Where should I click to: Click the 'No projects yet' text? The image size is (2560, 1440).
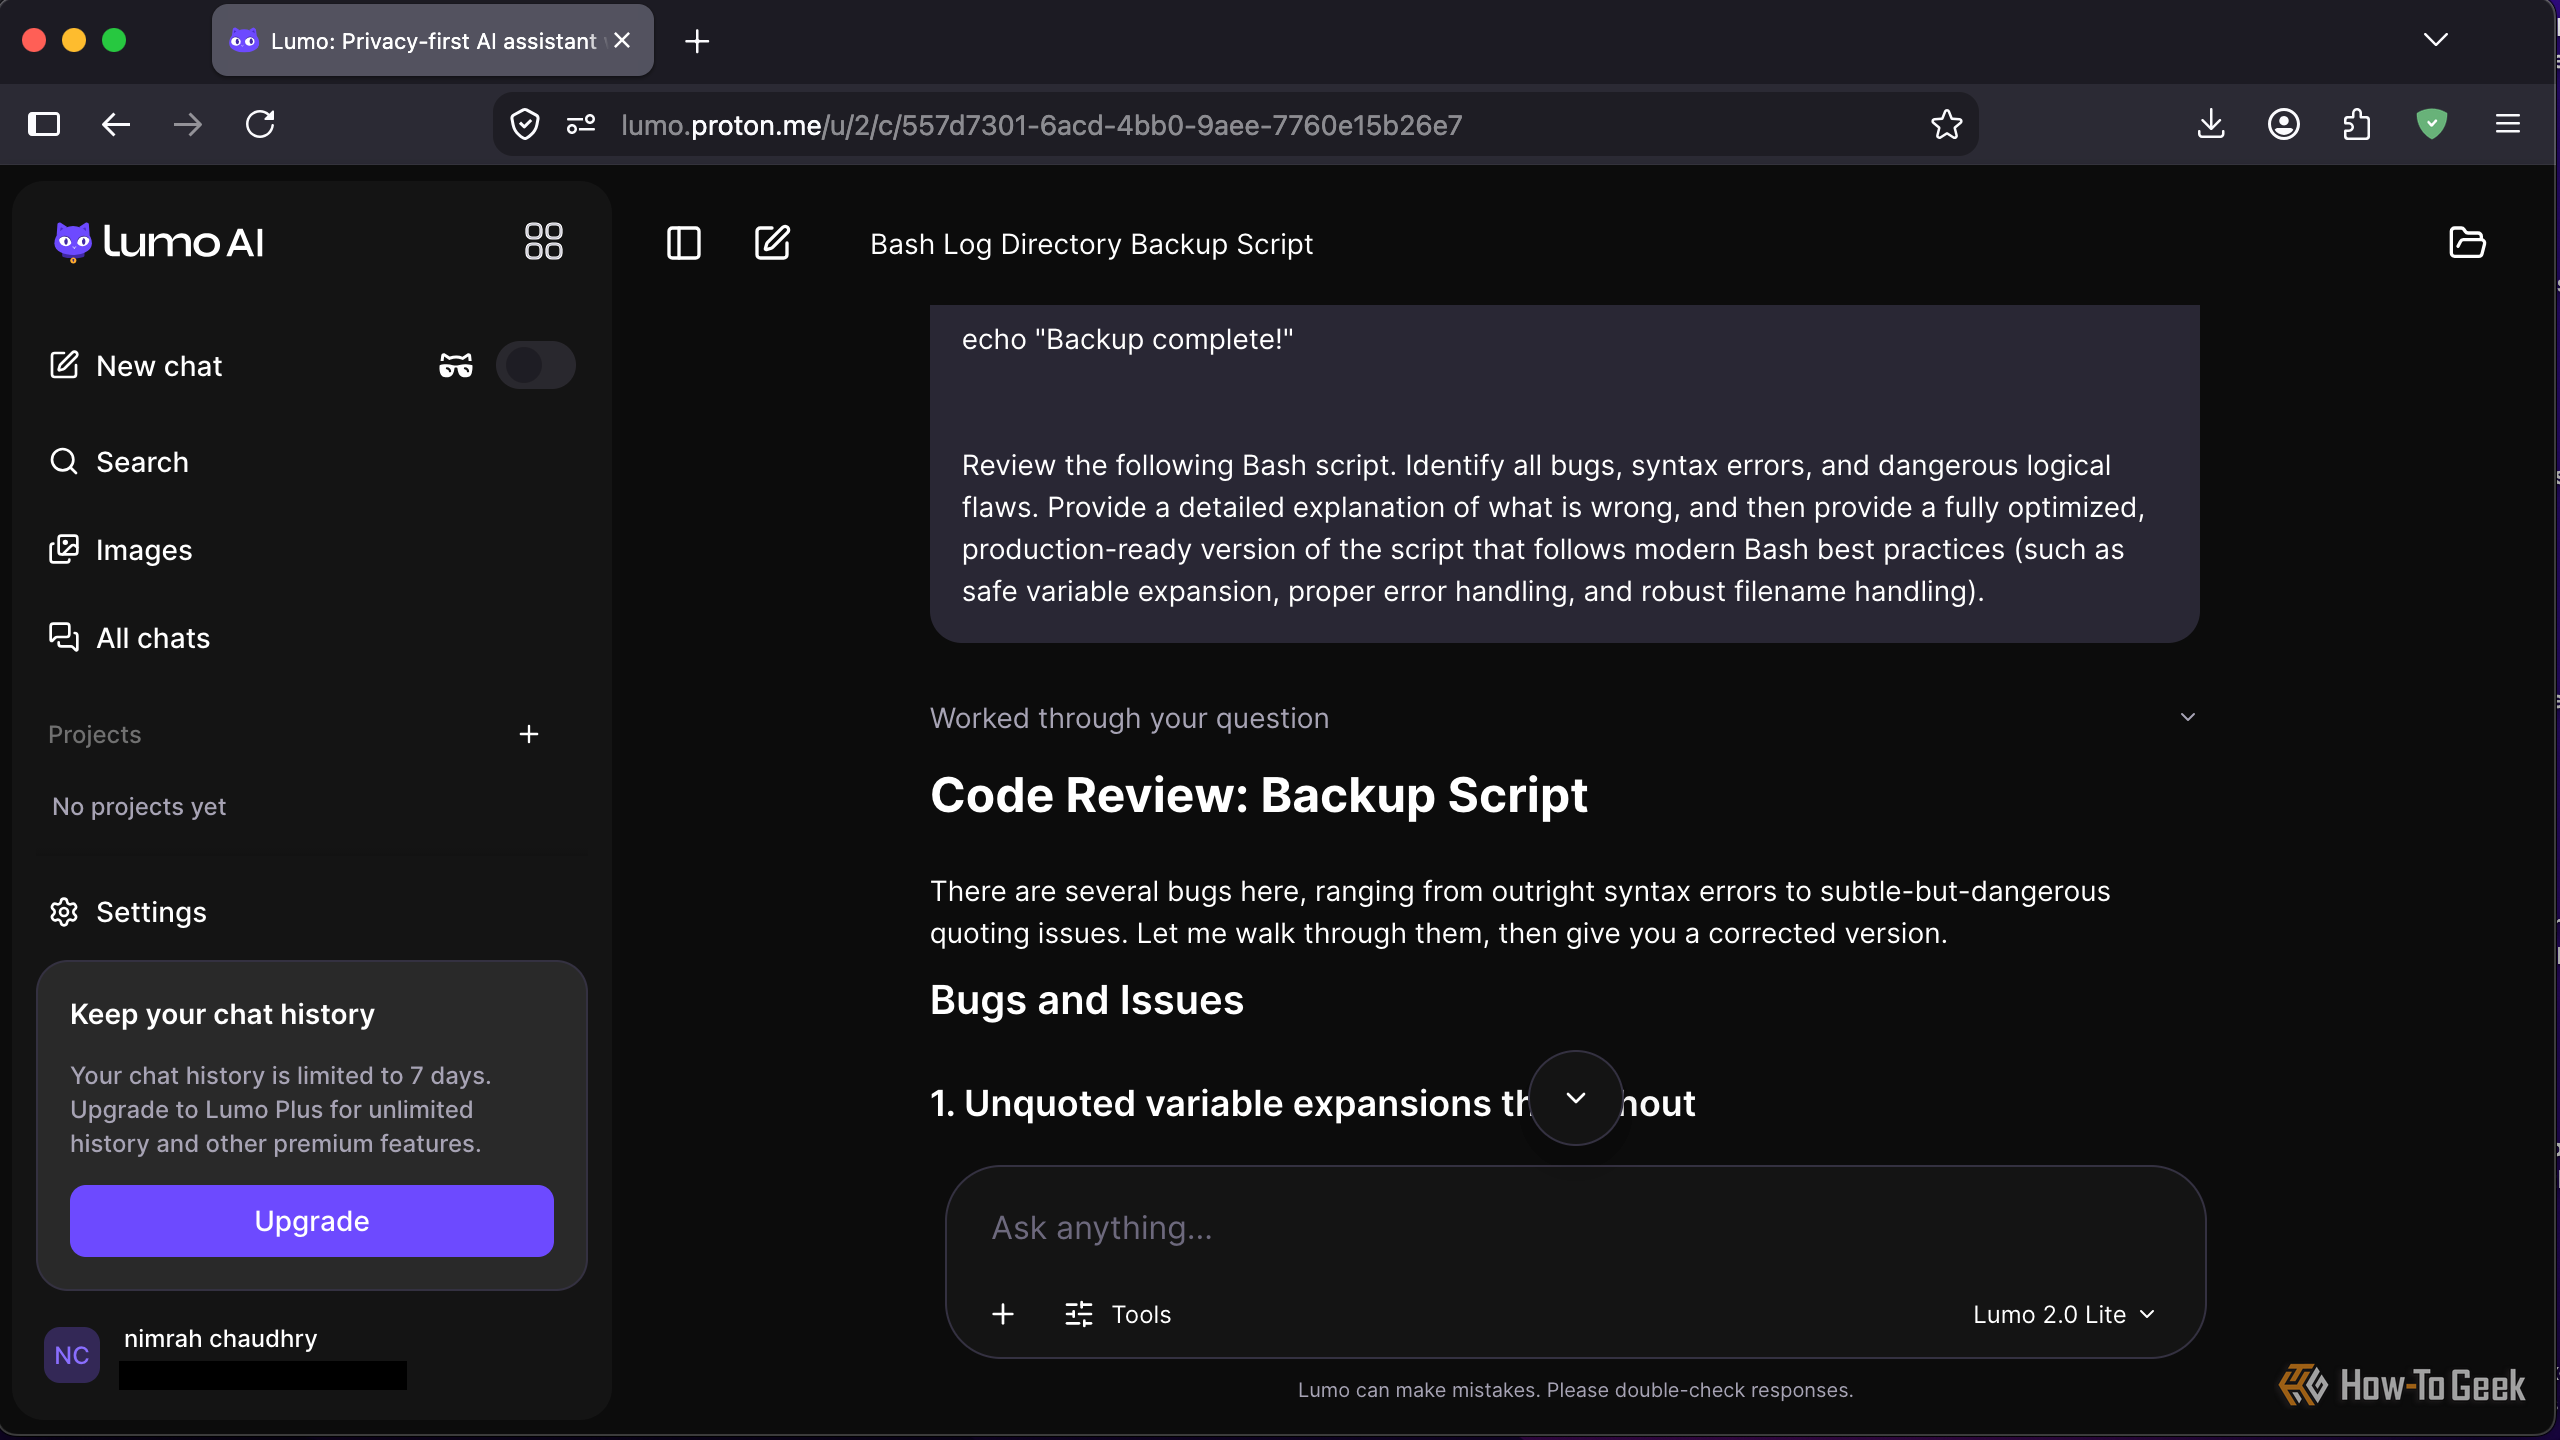point(139,807)
